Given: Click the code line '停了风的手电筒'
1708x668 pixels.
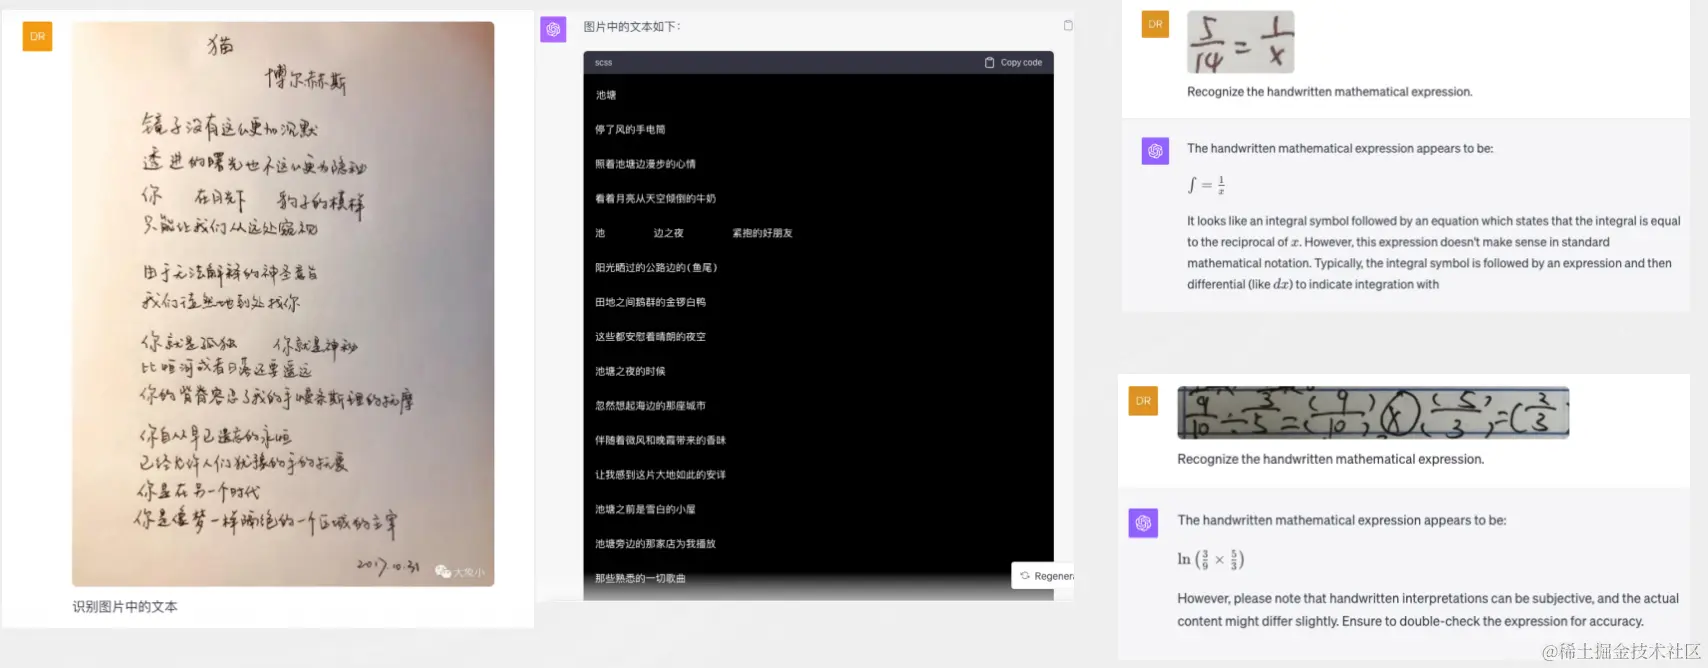Looking at the screenshot, I should [x=630, y=129].
